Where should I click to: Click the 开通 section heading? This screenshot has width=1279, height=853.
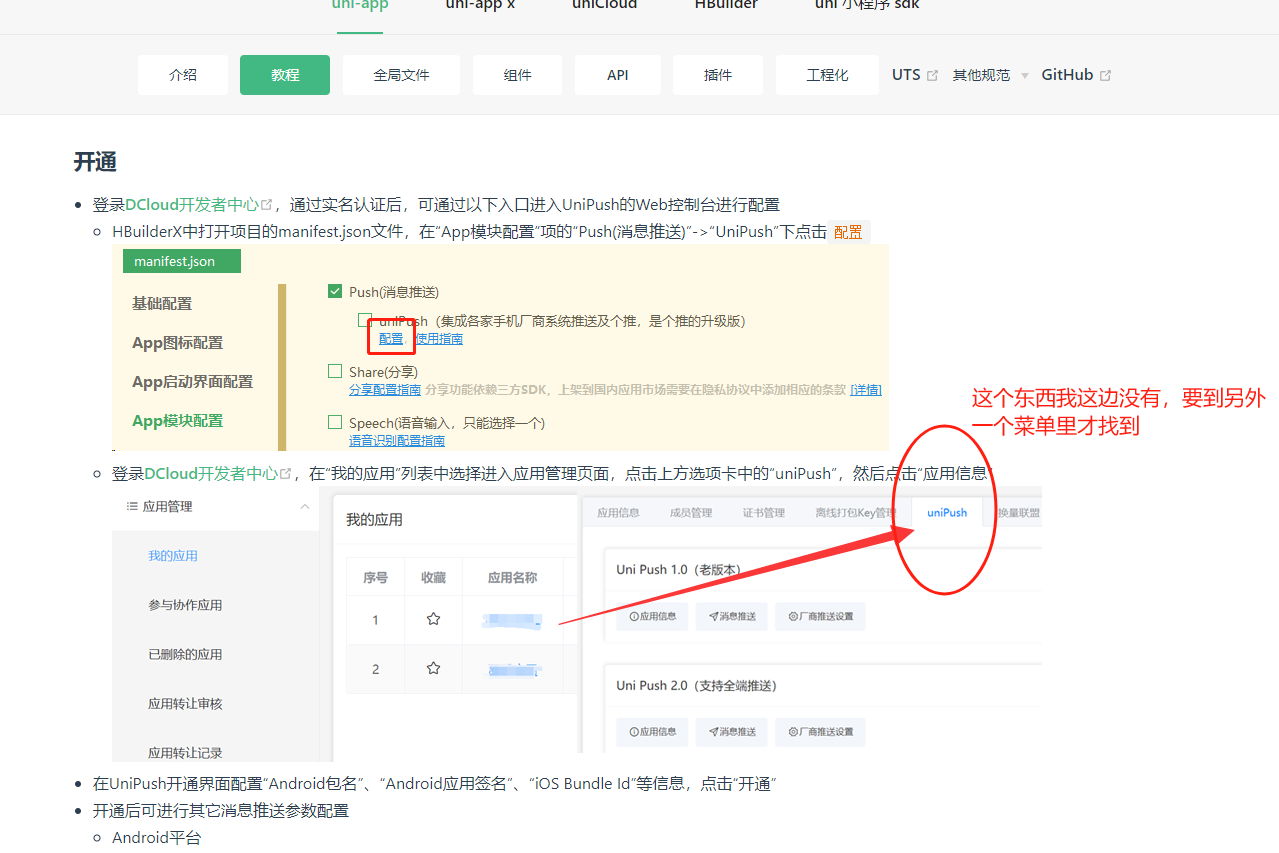pos(95,162)
